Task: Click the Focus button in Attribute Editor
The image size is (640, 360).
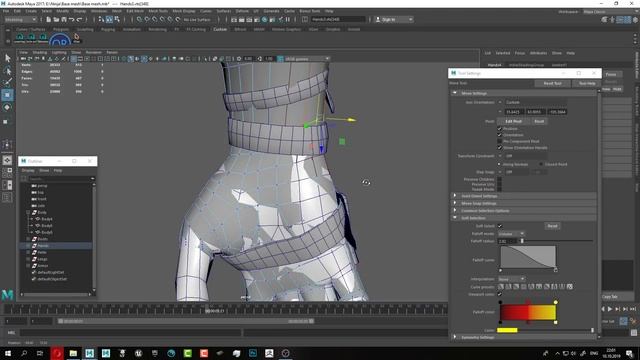Action: point(611,74)
